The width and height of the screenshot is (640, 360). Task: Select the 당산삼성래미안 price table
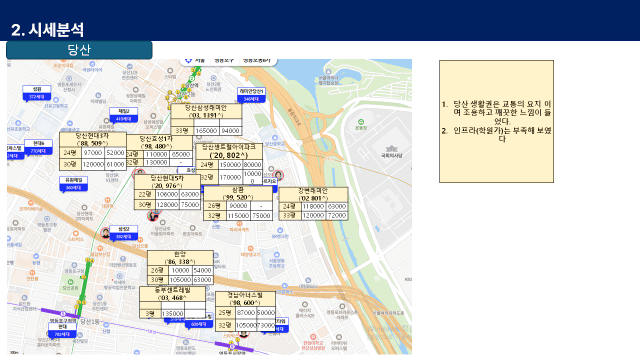click(206, 120)
